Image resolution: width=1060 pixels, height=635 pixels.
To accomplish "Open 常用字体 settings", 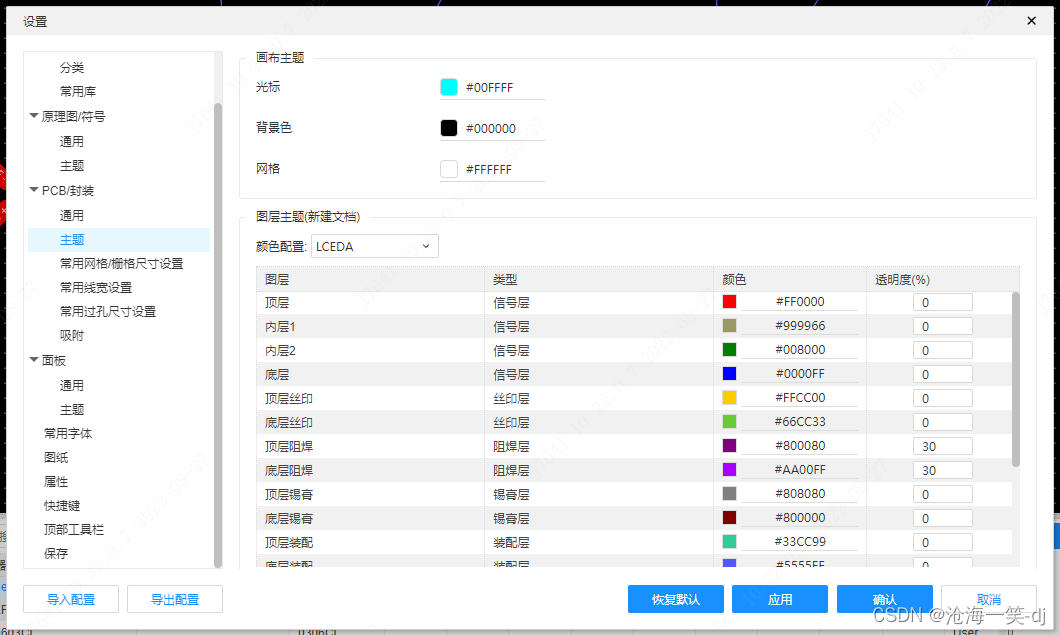I will coord(68,433).
